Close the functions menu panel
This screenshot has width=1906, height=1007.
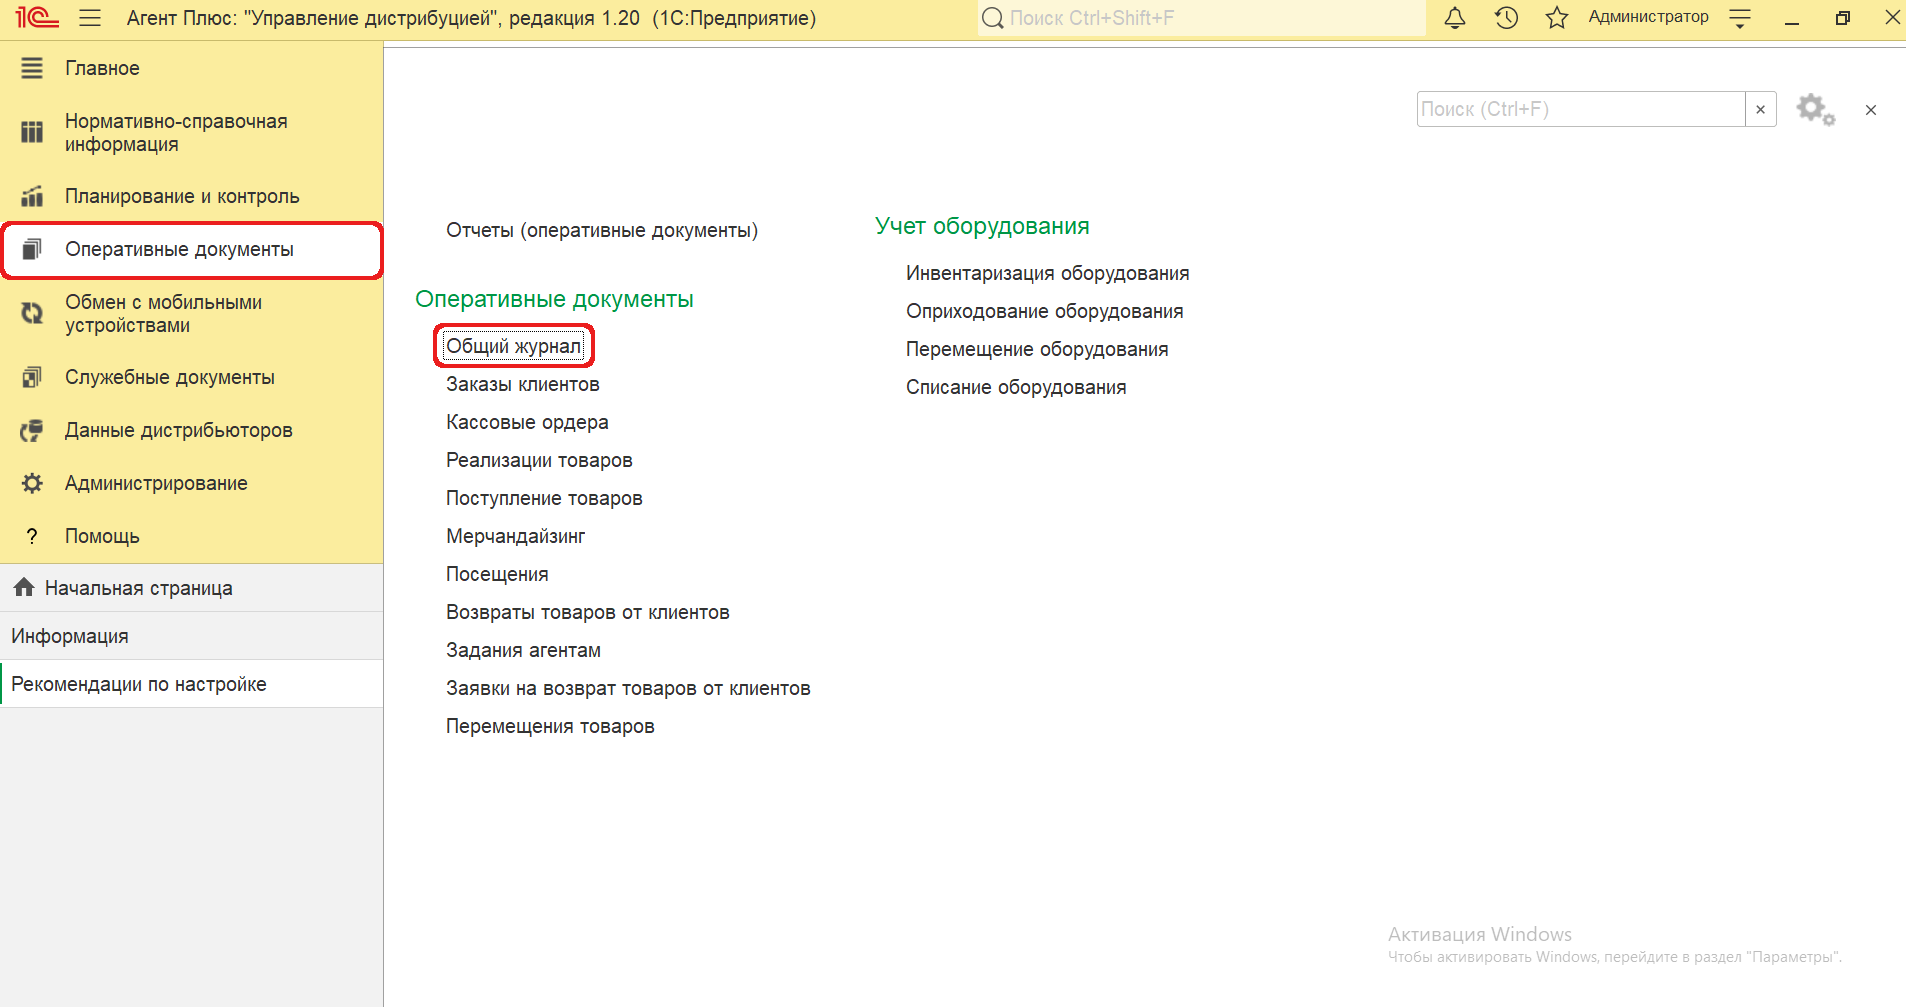(1870, 110)
